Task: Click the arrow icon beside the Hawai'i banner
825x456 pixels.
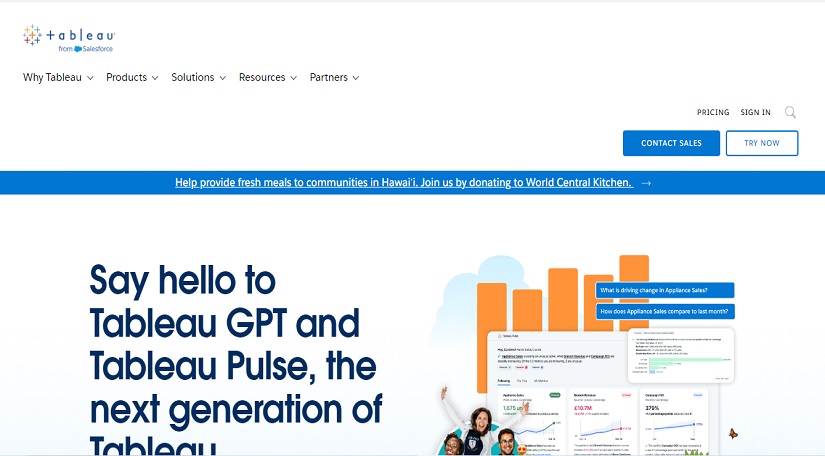Action: tap(646, 183)
